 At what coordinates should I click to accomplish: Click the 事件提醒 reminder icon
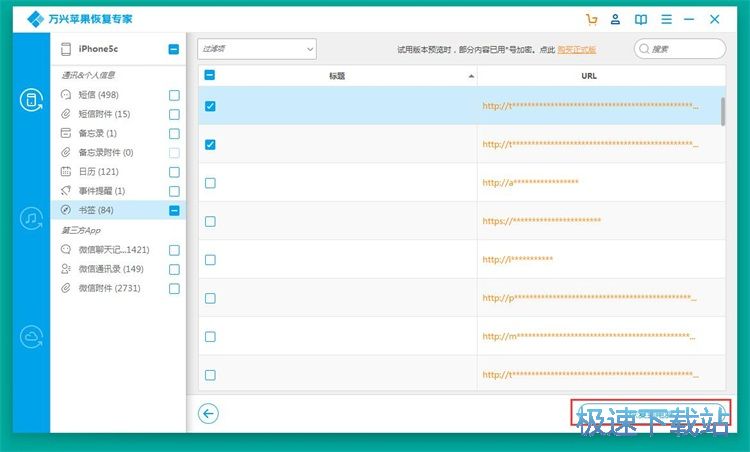pyautogui.click(x=66, y=190)
